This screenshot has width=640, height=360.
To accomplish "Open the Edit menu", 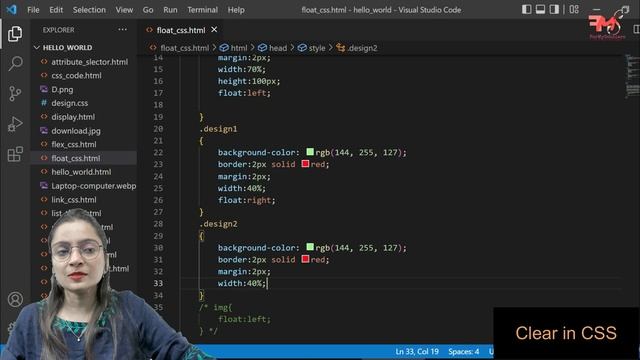I will tap(56, 10).
